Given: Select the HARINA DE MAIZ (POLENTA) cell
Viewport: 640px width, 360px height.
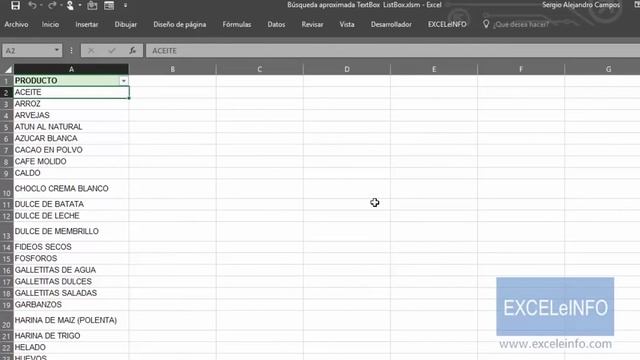Looking at the screenshot, I should [x=71, y=320].
